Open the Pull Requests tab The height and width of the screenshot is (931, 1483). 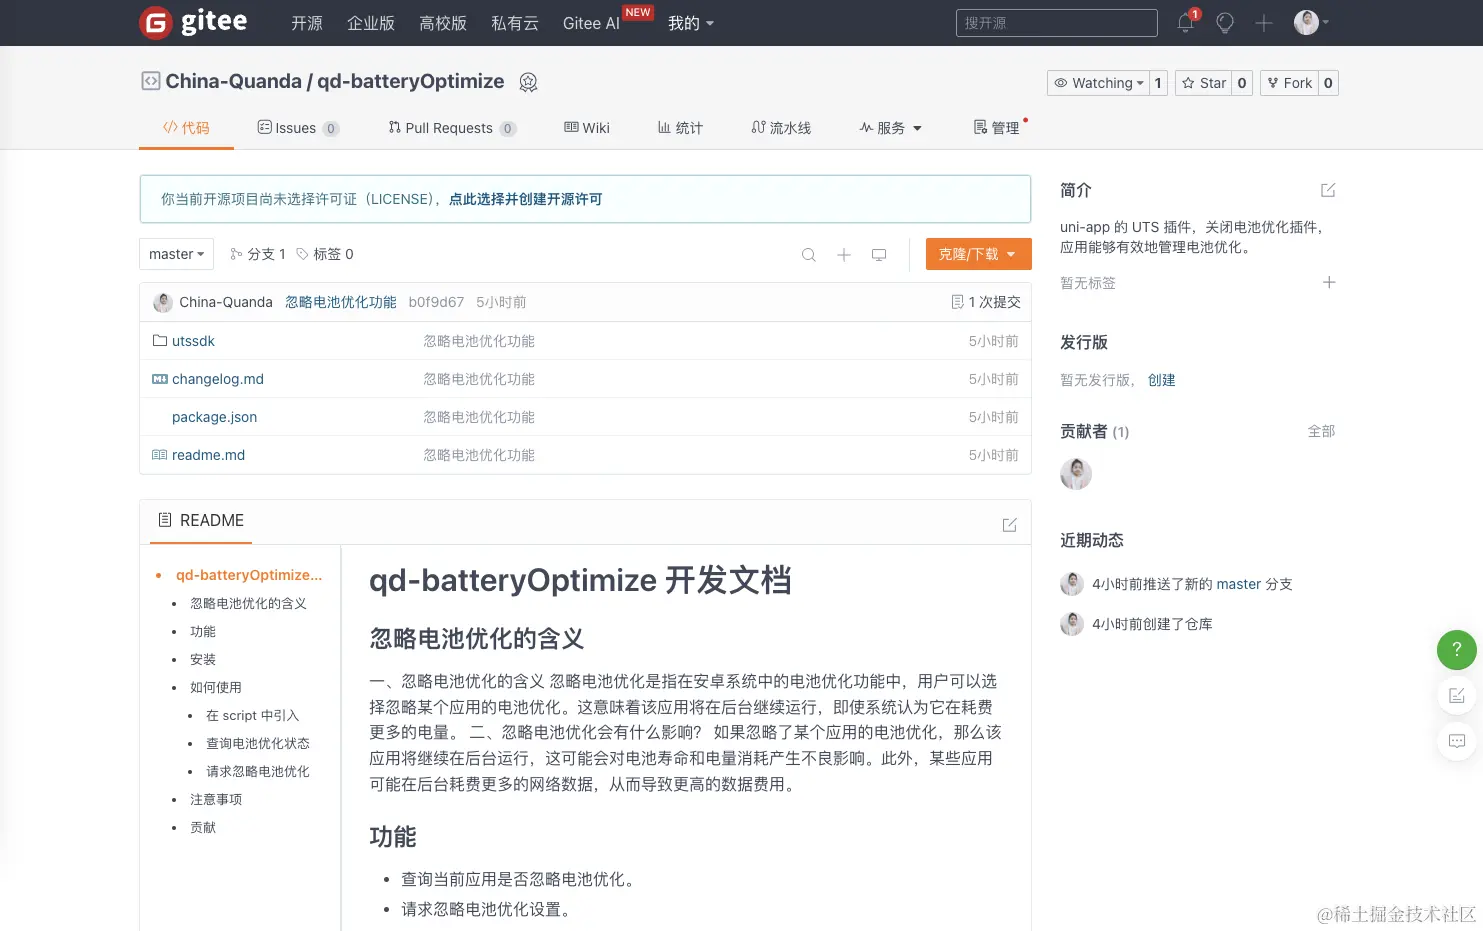pyautogui.click(x=452, y=128)
